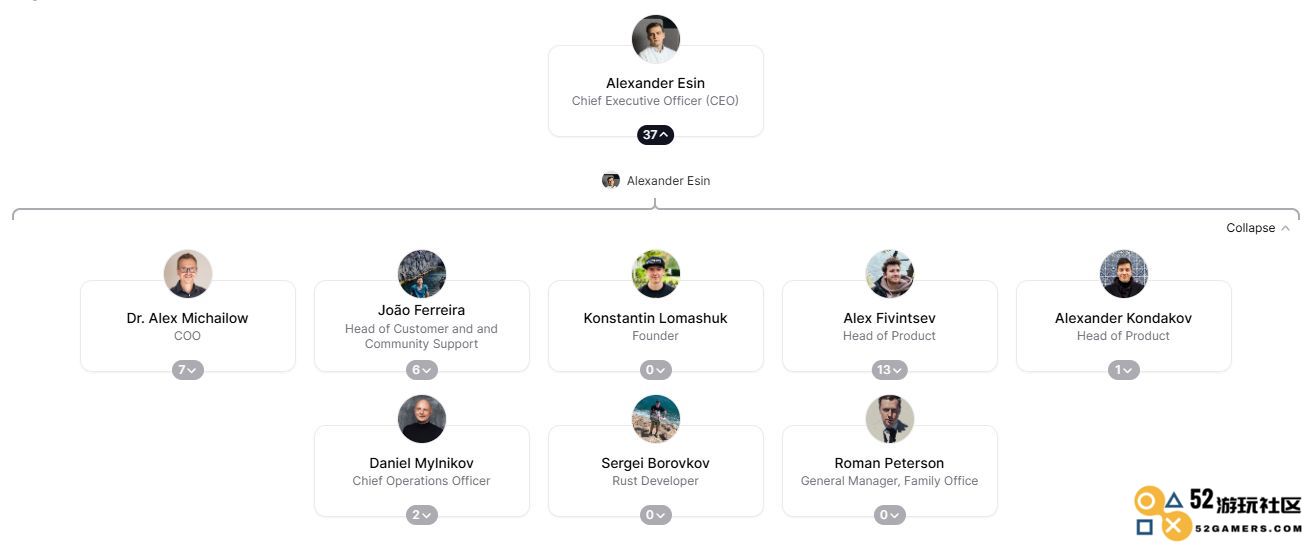Click Konstantin Lomashuk's 0 reports badge

[x=656, y=370]
